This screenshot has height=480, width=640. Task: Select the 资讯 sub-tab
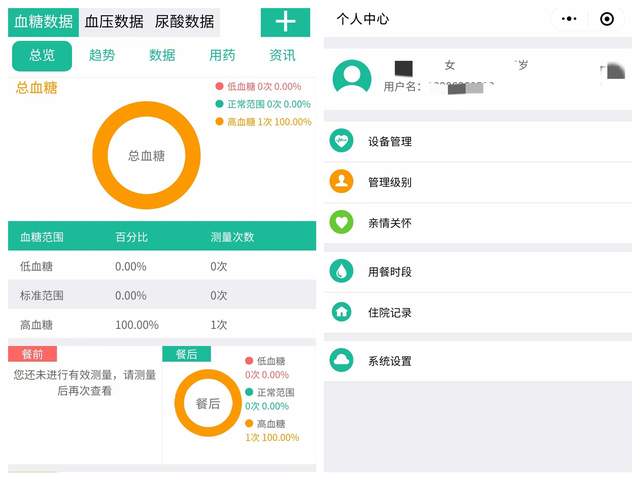[x=282, y=56]
